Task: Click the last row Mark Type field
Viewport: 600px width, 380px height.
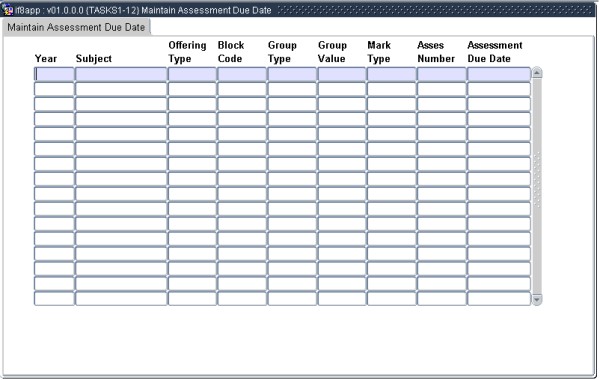Action: 391,298
